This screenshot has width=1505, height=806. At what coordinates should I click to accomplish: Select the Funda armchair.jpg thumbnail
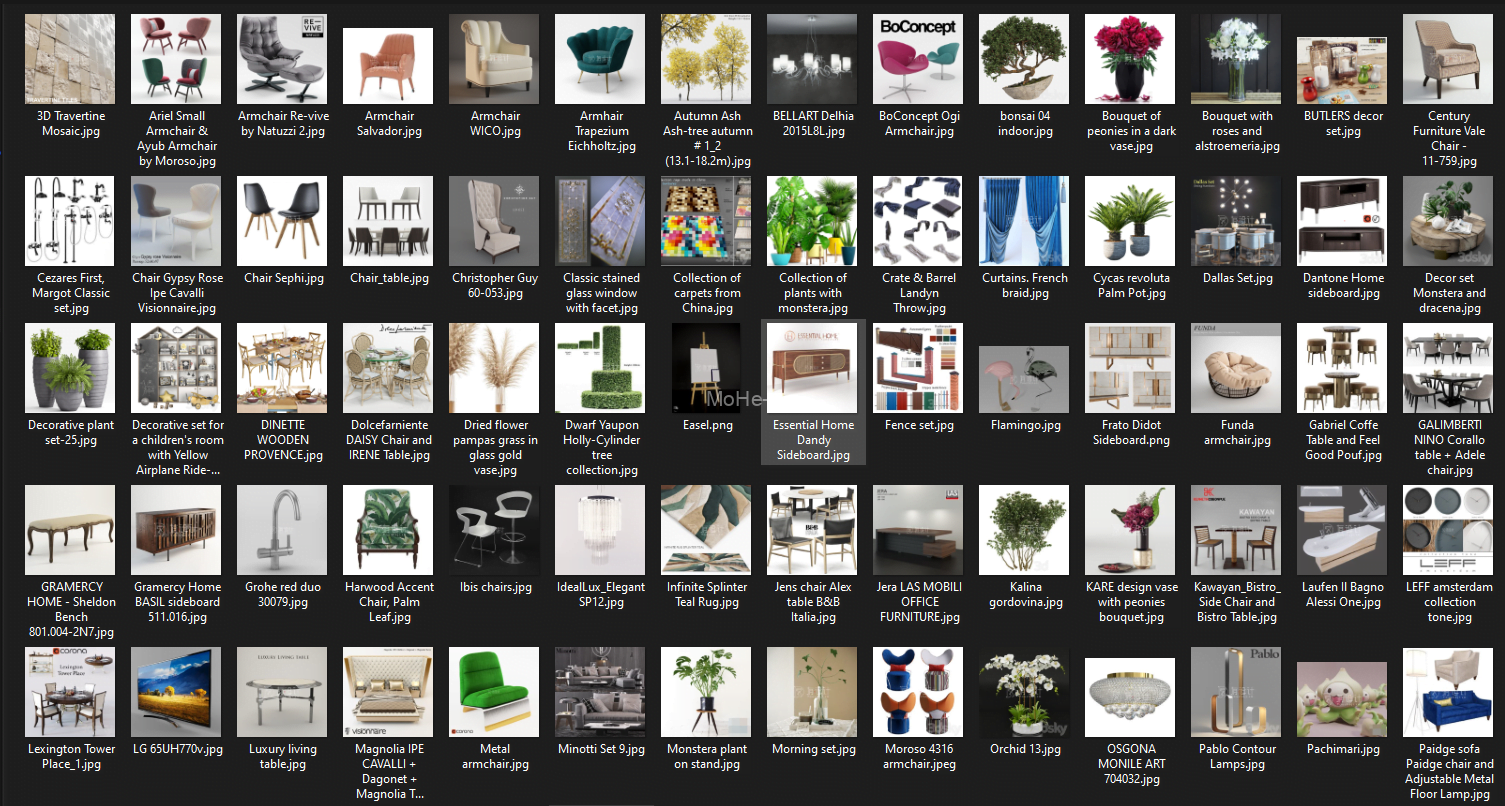pos(1236,368)
